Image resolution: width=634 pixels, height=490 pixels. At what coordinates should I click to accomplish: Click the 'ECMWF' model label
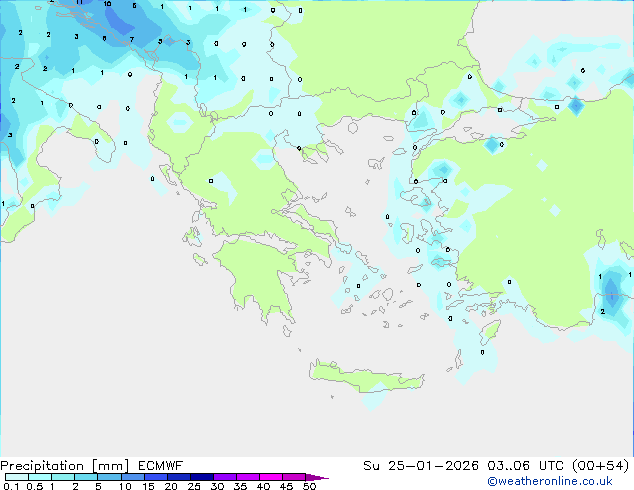[x=161, y=466]
